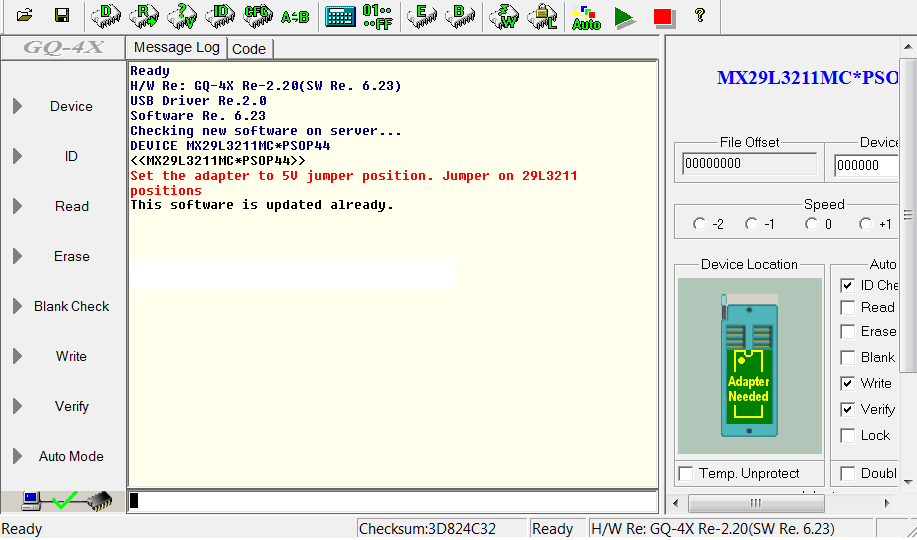
Task: Click the A÷B compare toolbar icon
Action: click(x=295, y=17)
